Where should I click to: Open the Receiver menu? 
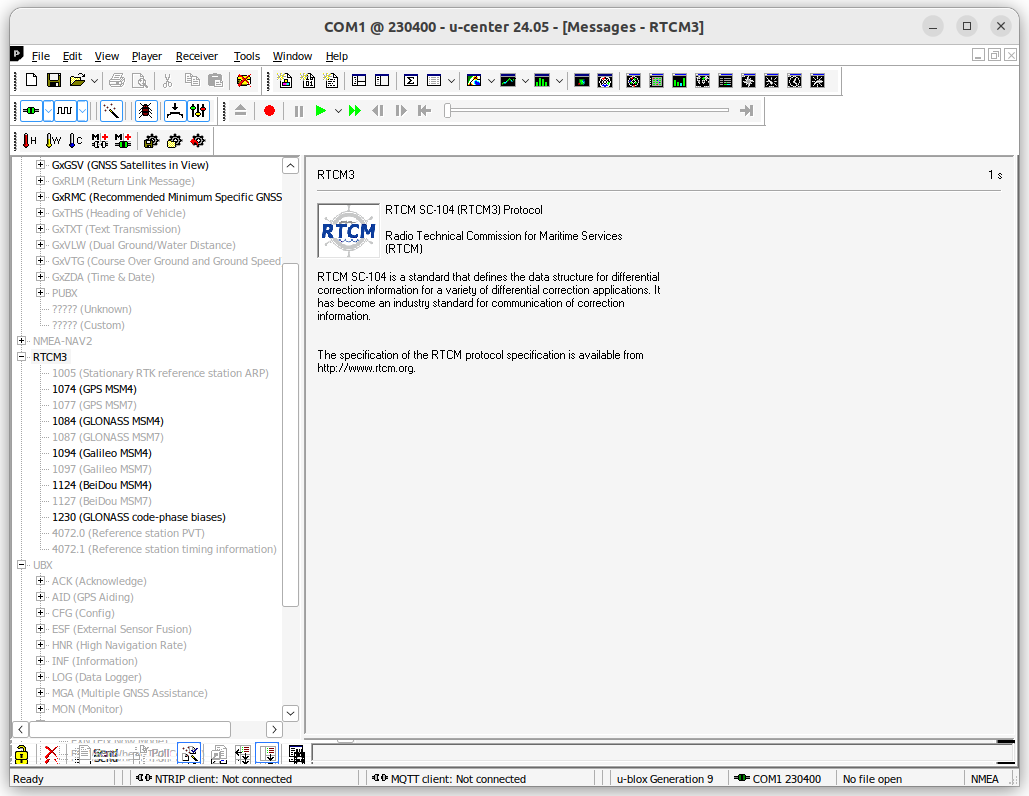pyautogui.click(x=197, y=56)
